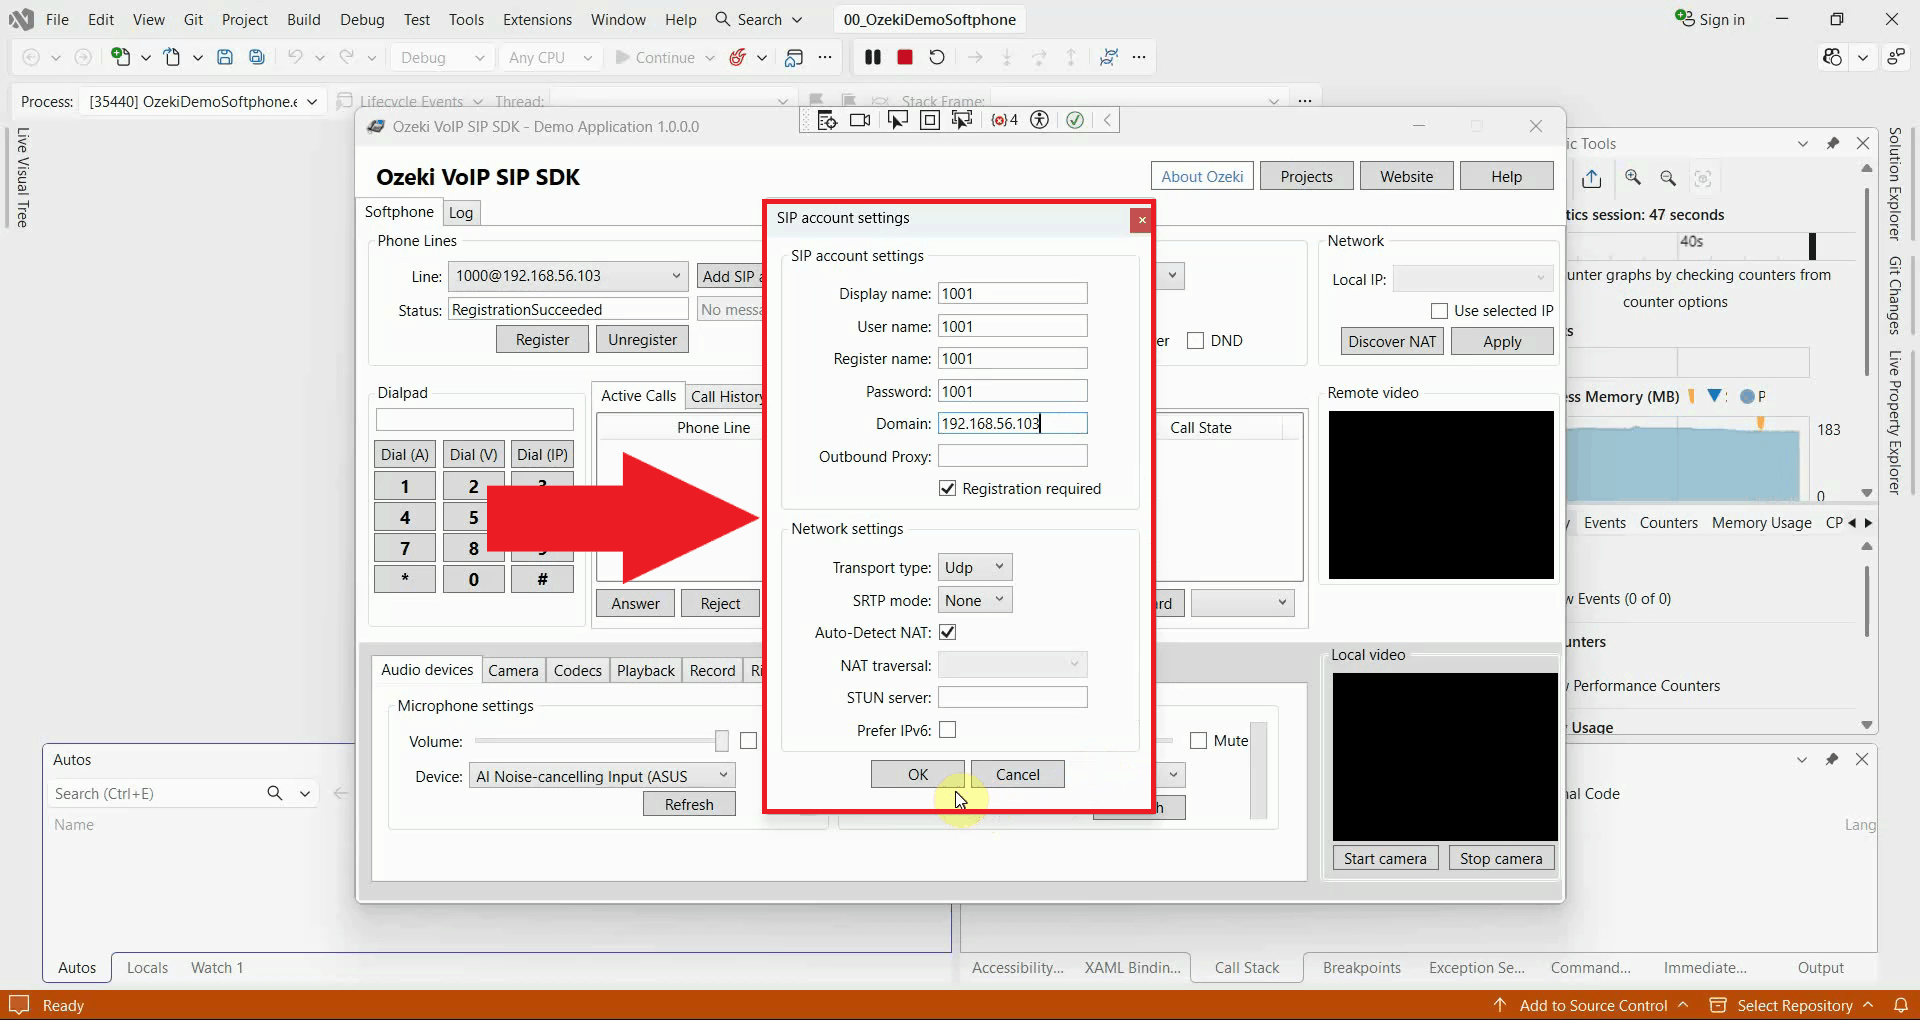Click the notifications bell in status bar
Image resolution: width=1920 pixels, height=1020 pixels.
[1901, 1005]
